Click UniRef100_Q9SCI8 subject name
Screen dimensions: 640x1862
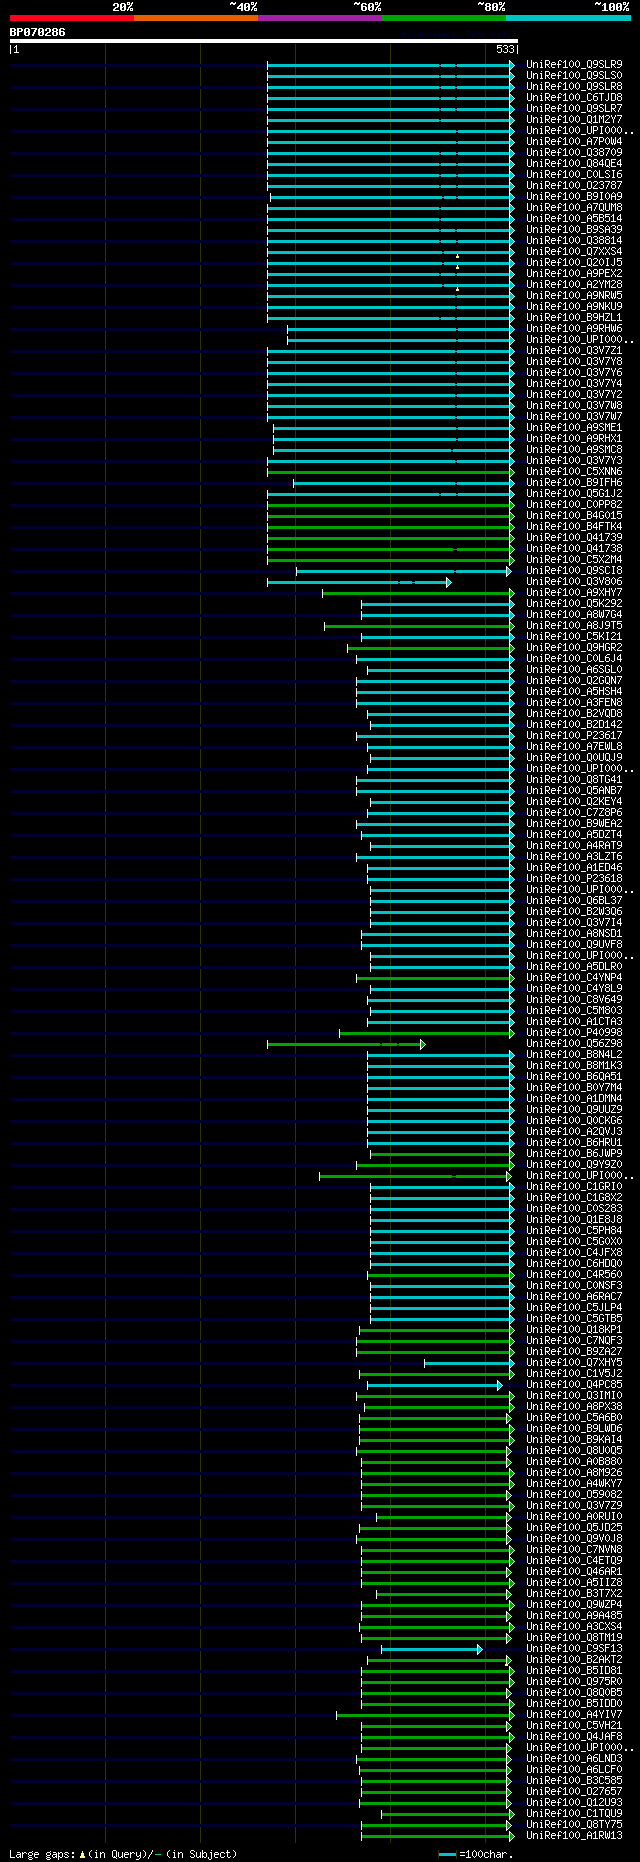574,571
